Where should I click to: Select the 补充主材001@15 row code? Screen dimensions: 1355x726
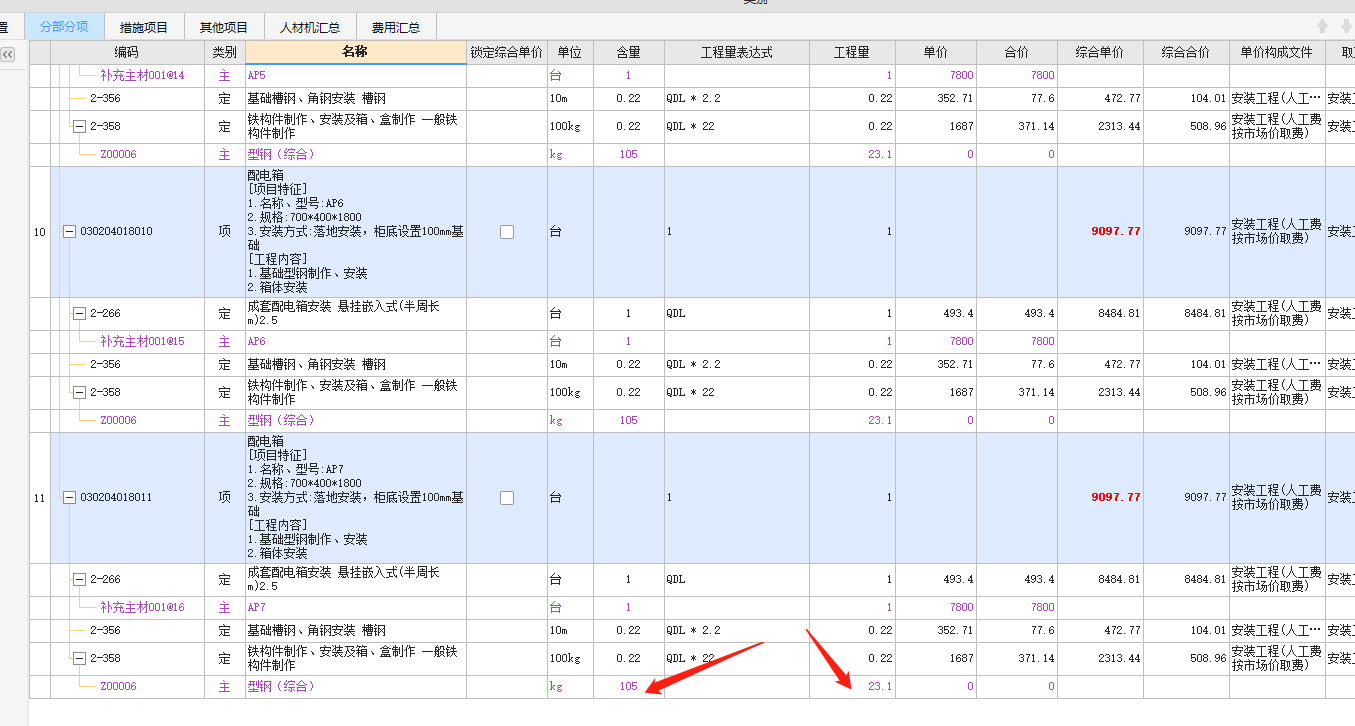(x=142, y=342)
